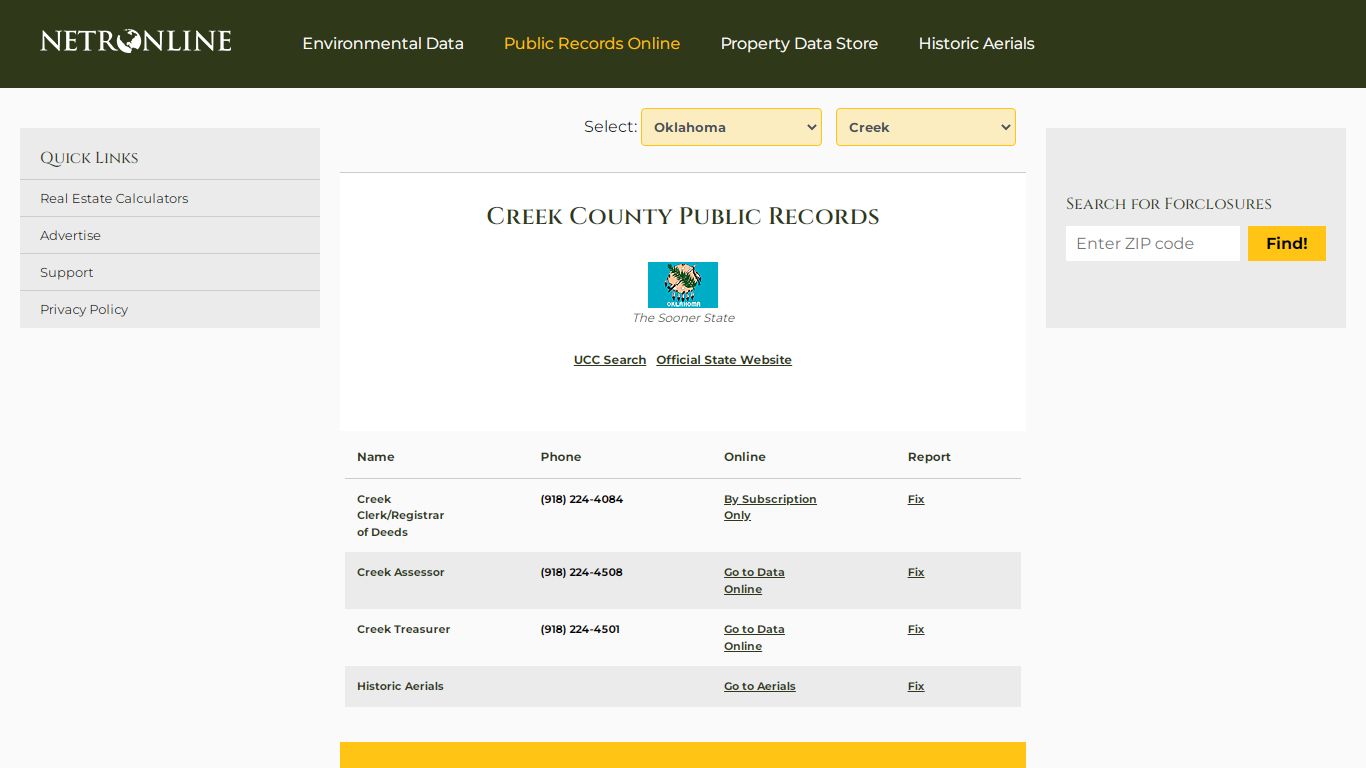The width and height of the screenshot is (1366, 768).
Task: Open Real Estate Calculators quick link
Action: tap(114, 198)
